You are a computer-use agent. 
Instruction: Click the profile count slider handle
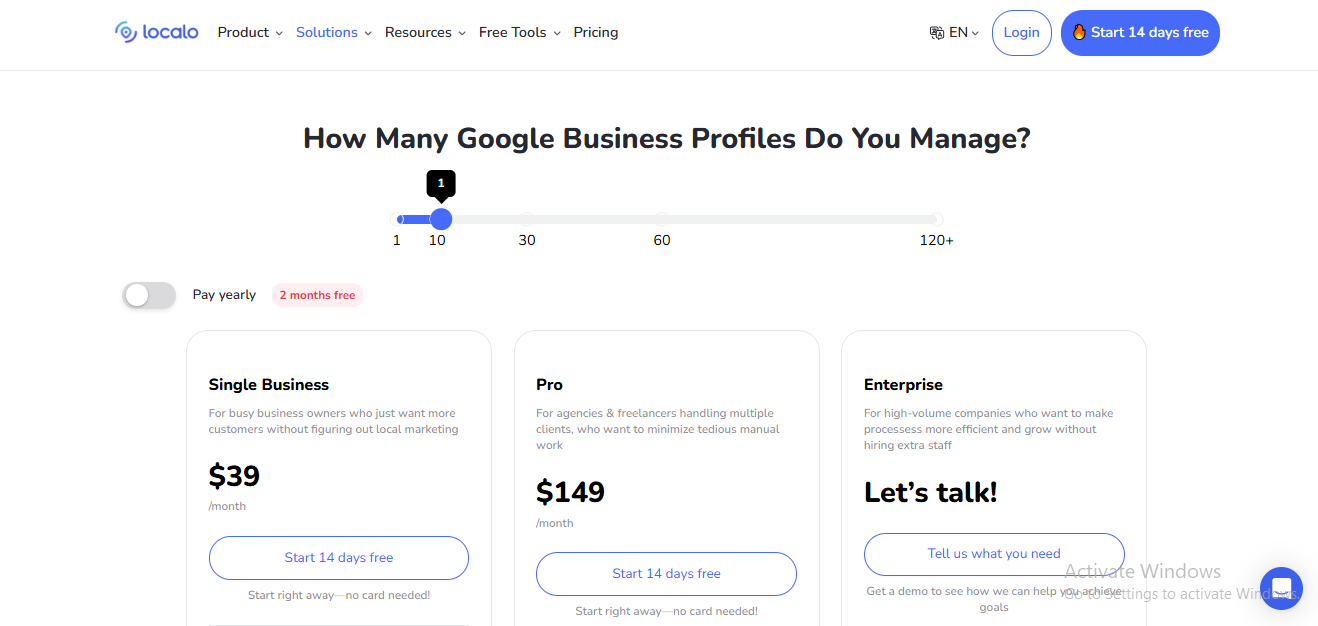(441, 219)
